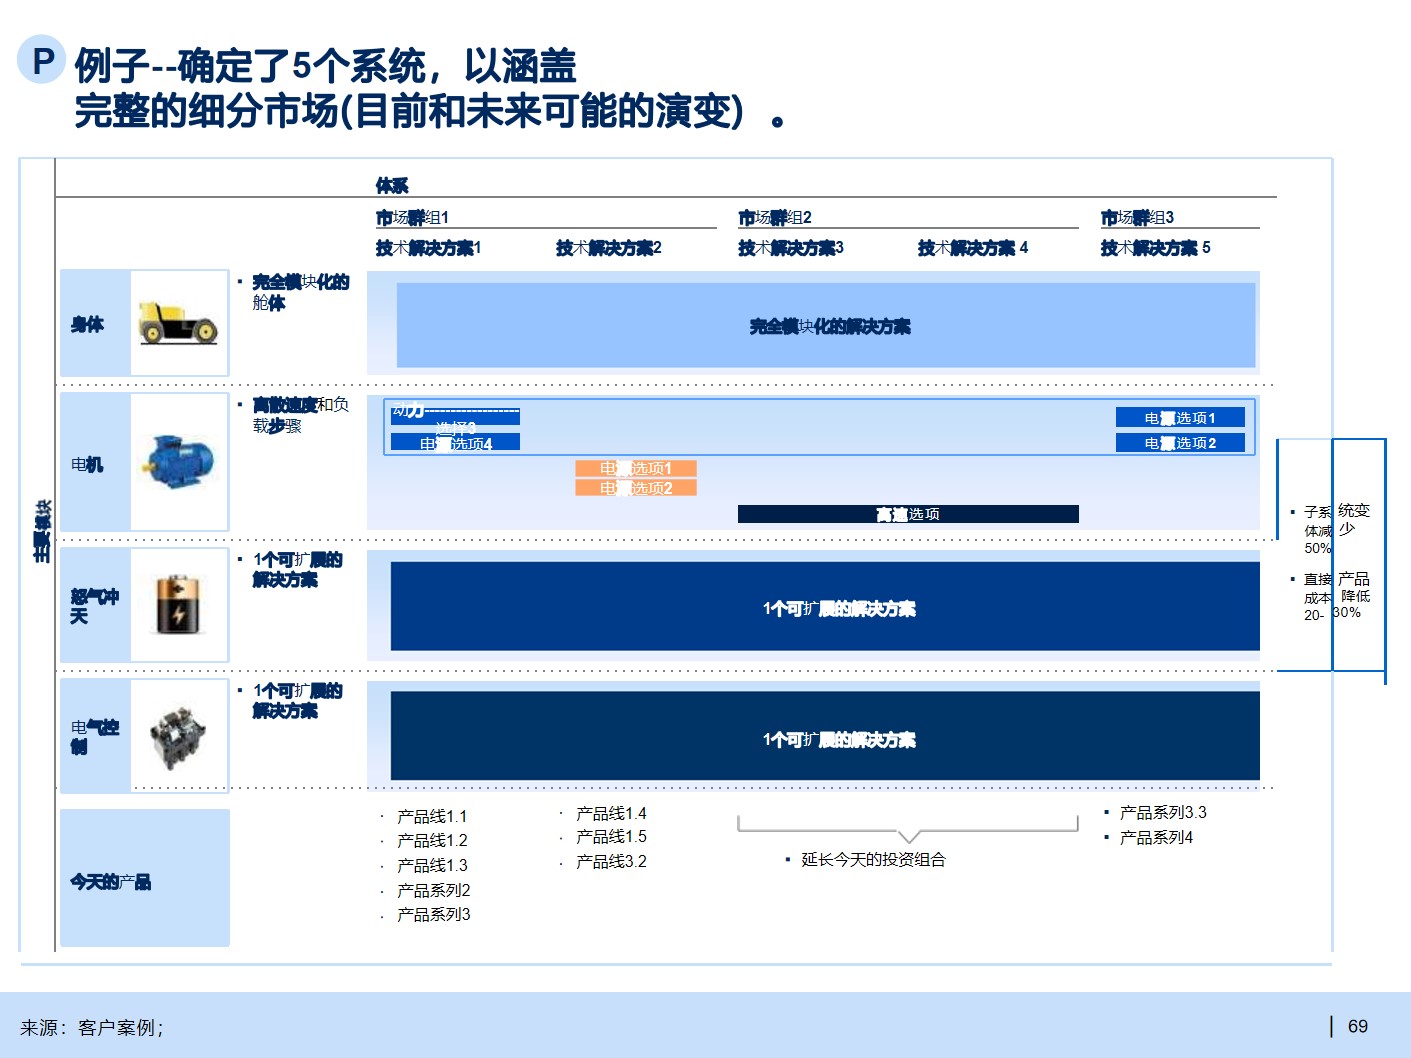Click 产品线1.1 list item
1411x1058 pixels.
coord(432,816)
